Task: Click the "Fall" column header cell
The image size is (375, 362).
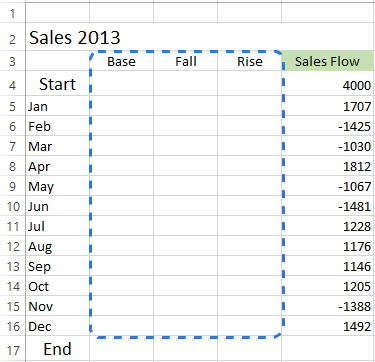Action: tap(185, 61)
